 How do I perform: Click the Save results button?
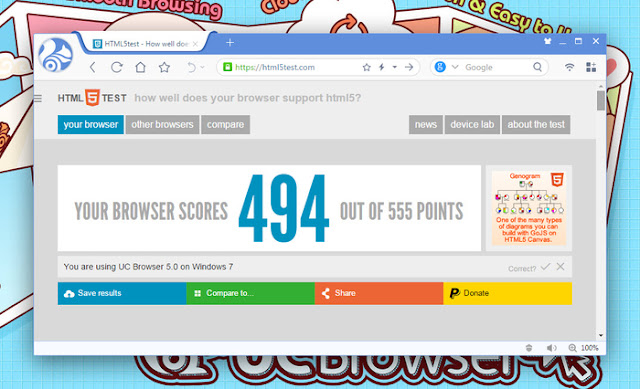tap(122, 293)
